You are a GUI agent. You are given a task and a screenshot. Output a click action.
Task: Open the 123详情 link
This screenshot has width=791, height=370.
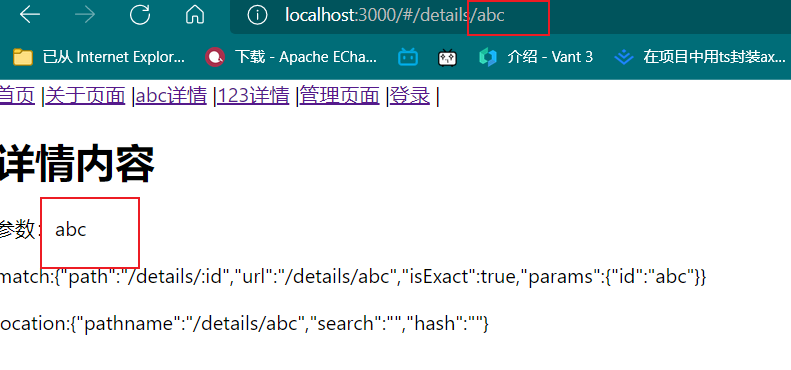[x=253, y=95]
